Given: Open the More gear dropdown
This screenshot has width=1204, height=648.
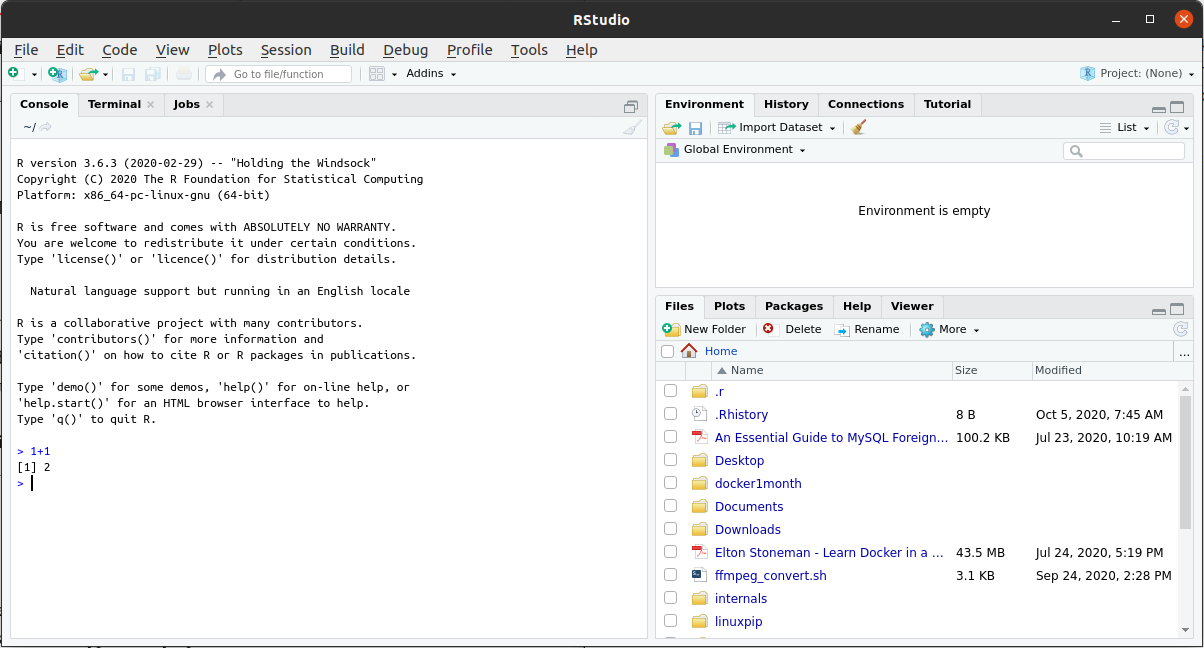Looking at the screenshot, I should click(x=949, y=329).
